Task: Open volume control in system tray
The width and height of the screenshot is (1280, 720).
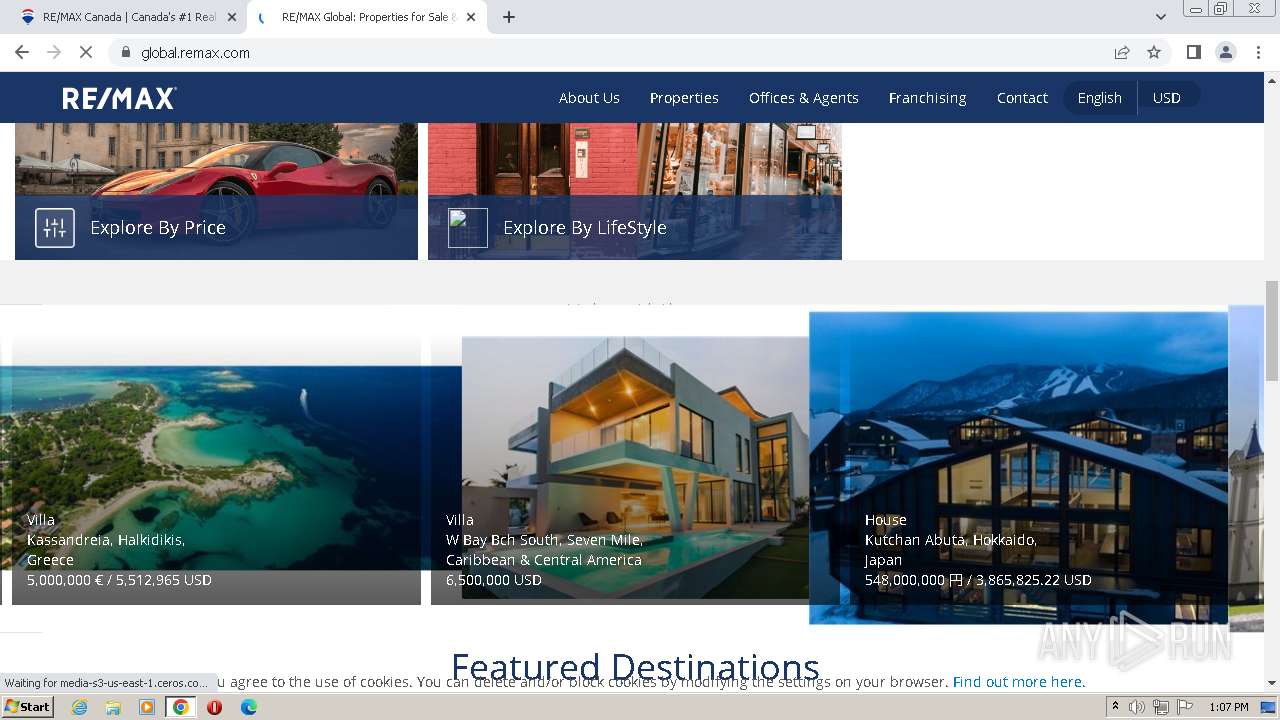Action: point(1137,707)
